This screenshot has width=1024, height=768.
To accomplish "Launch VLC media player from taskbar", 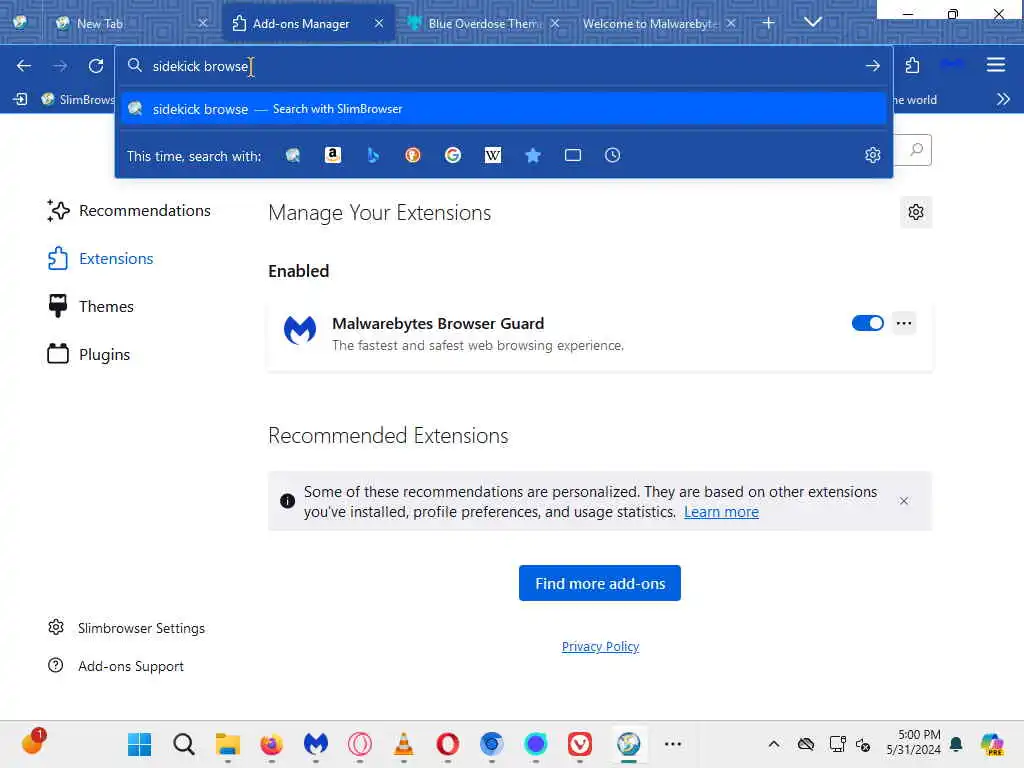I will (x=404, y=744).
